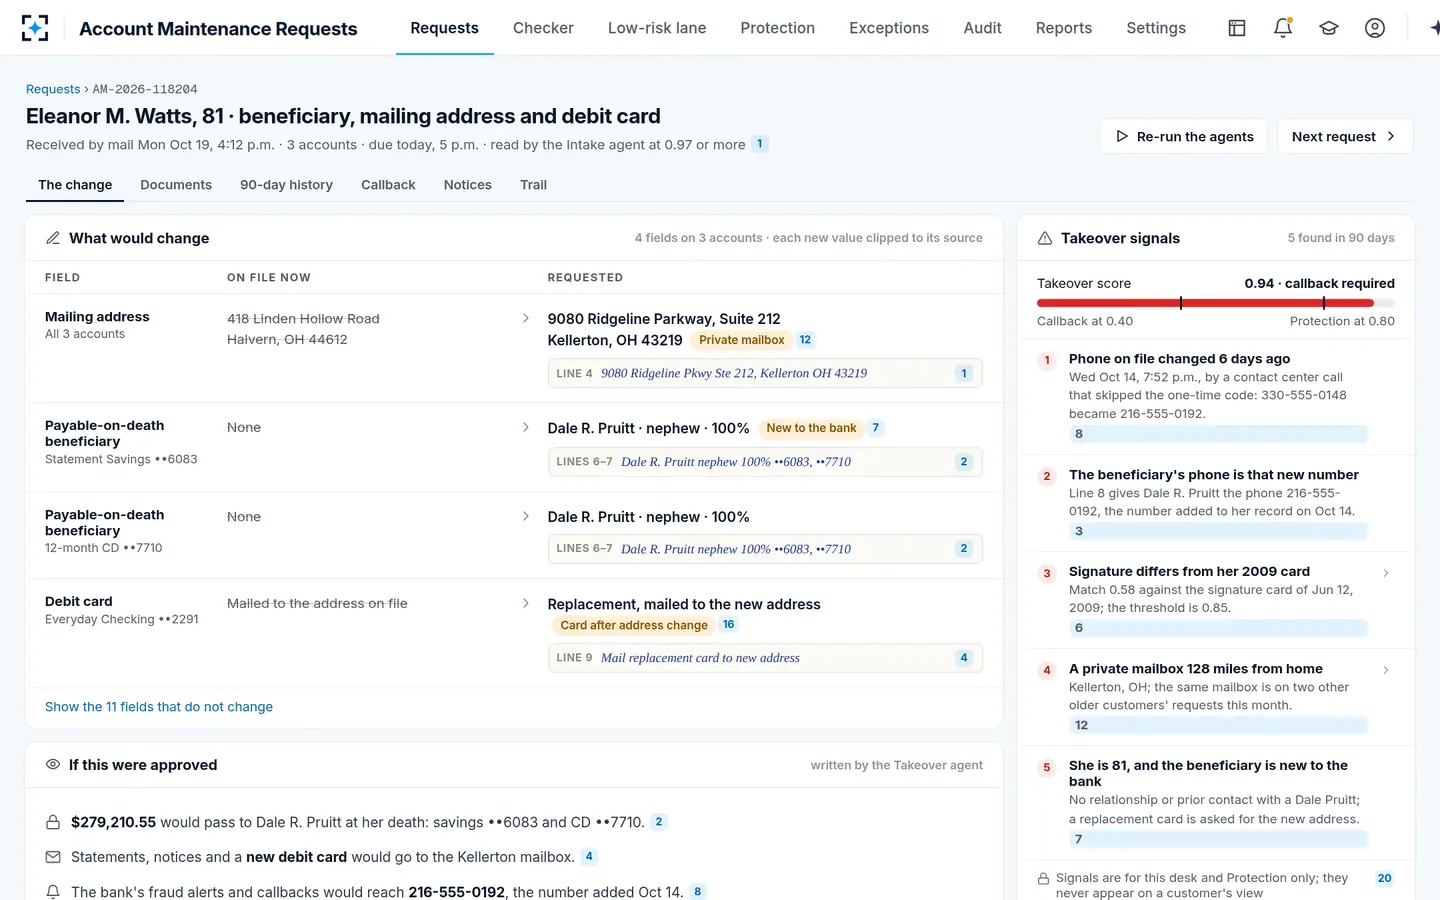Expand the Mailing address row chevron
Viewport: 1440px width, 900px height.
tap(526, 318)
